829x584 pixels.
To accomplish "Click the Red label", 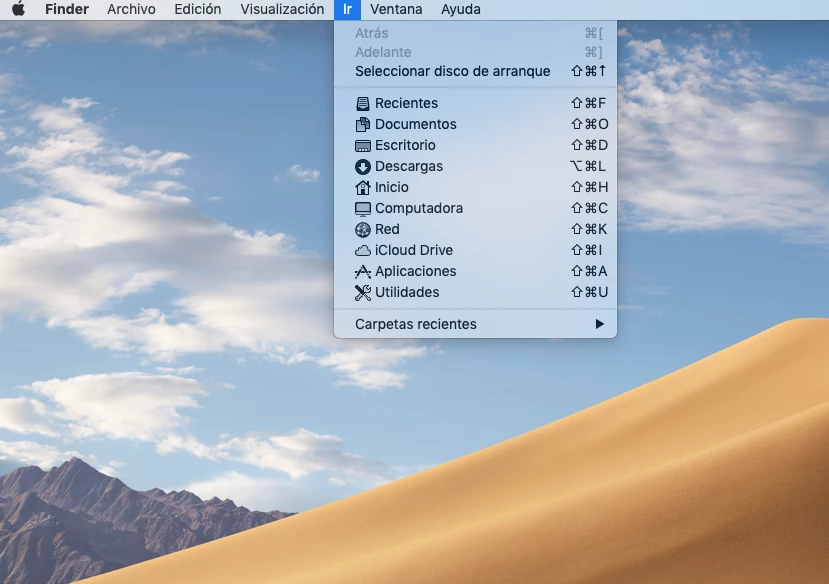I will point(387,229).
